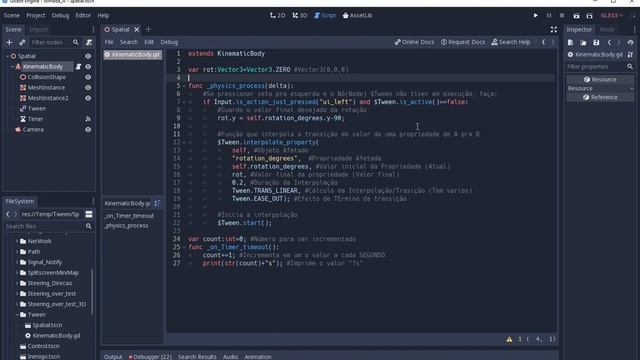Screen dimensions: 640x360
Task: Open script editor File menu
Action: click(109, 42)
